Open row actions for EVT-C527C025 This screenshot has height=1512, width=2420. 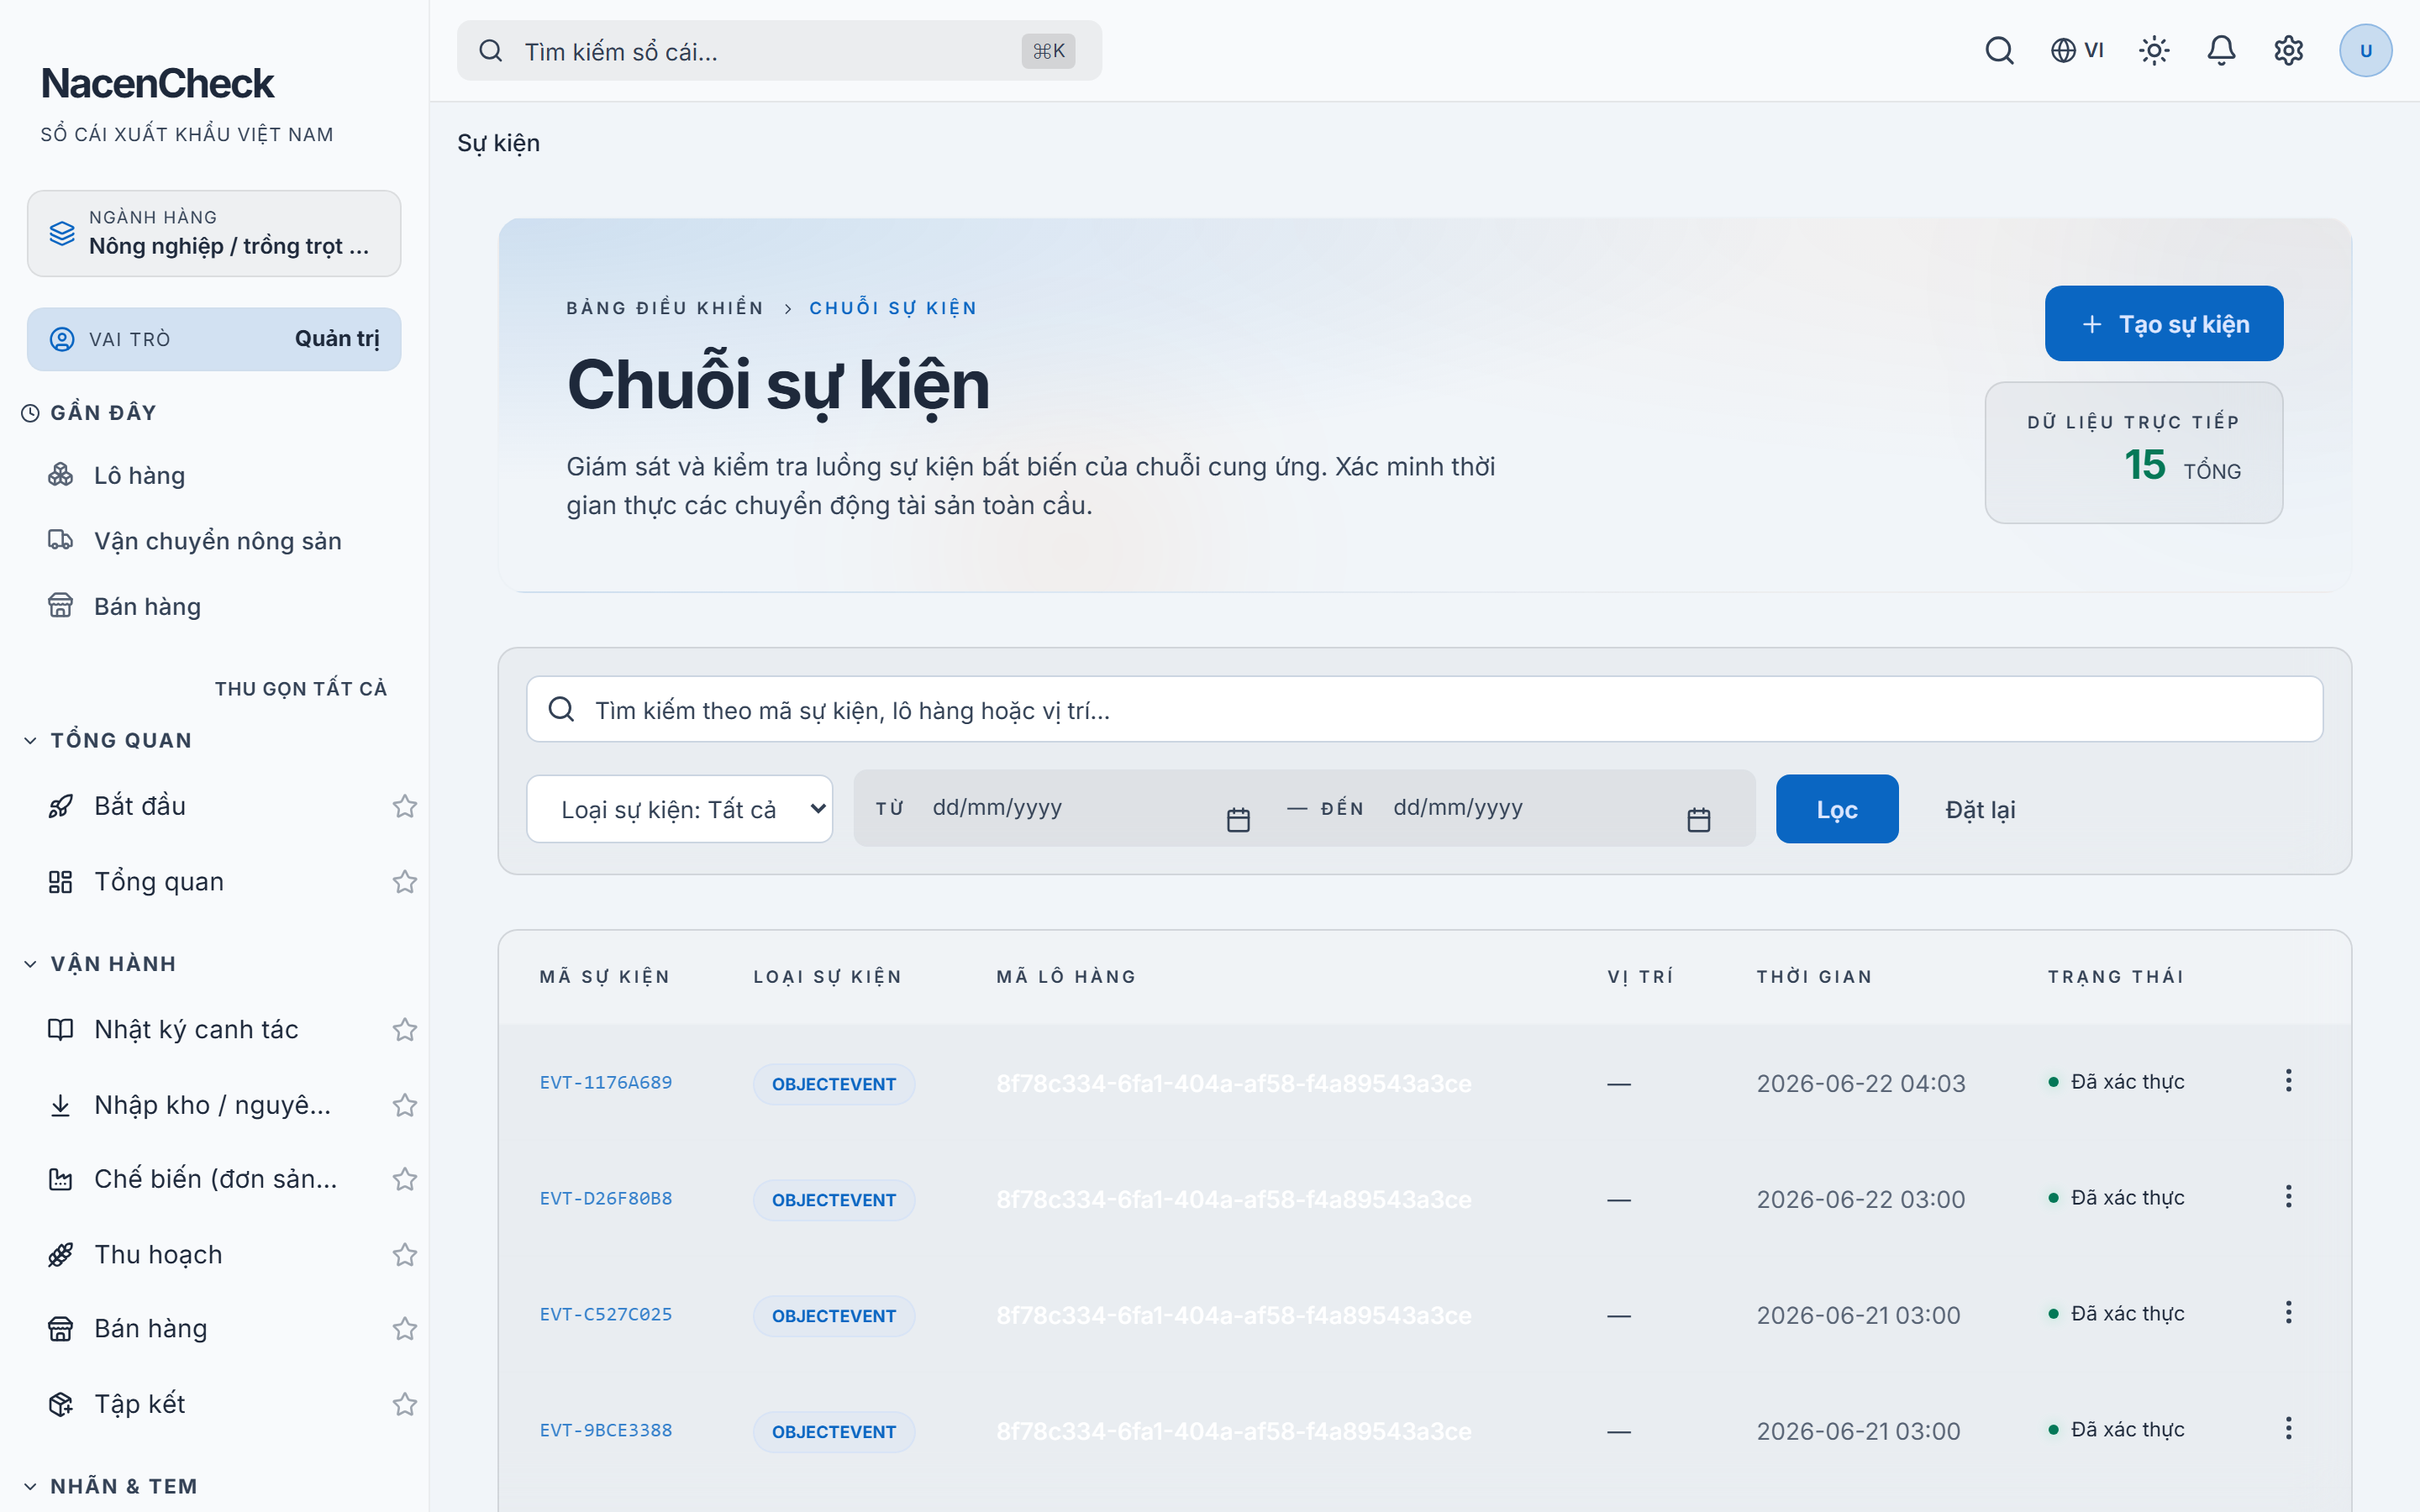point(2288,1313)
